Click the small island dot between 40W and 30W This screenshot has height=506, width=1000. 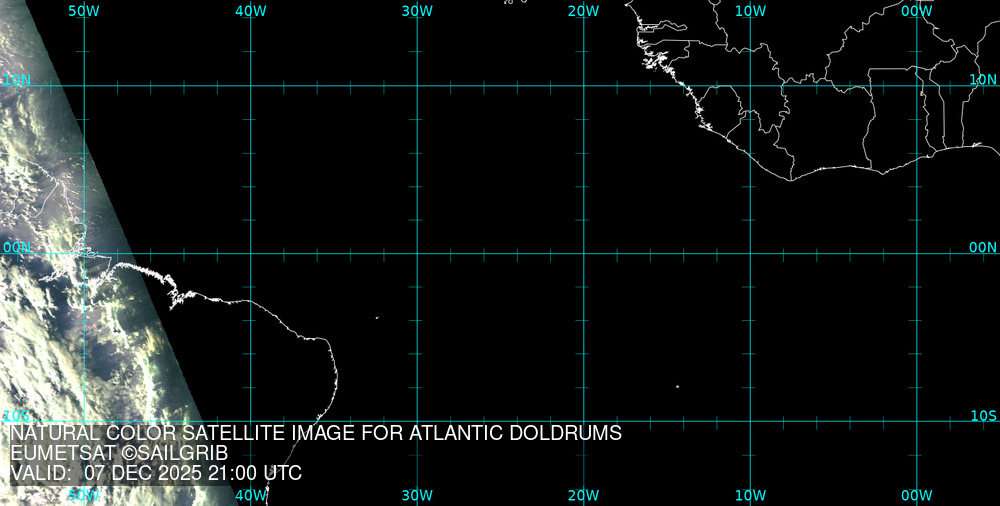click(377, 318)
